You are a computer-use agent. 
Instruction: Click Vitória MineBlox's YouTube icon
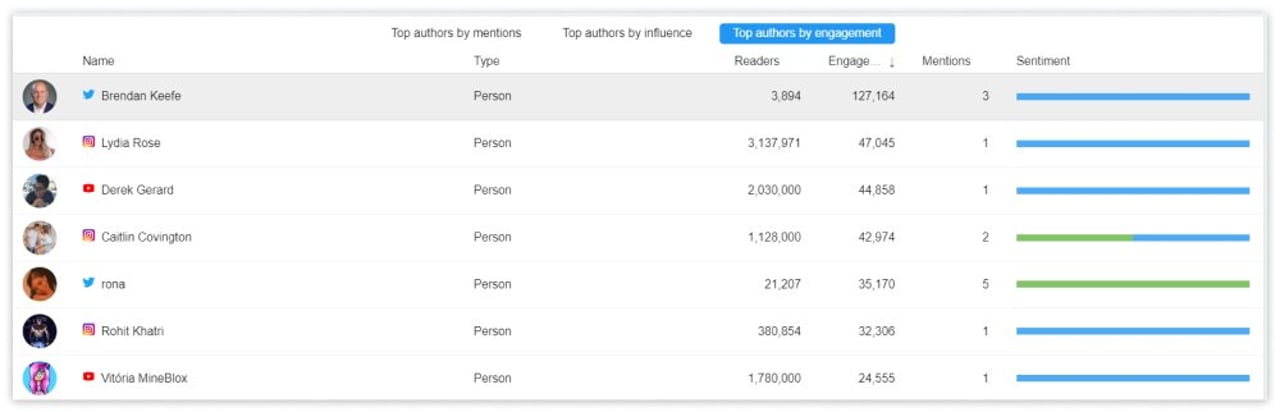(x=89, y=377)
